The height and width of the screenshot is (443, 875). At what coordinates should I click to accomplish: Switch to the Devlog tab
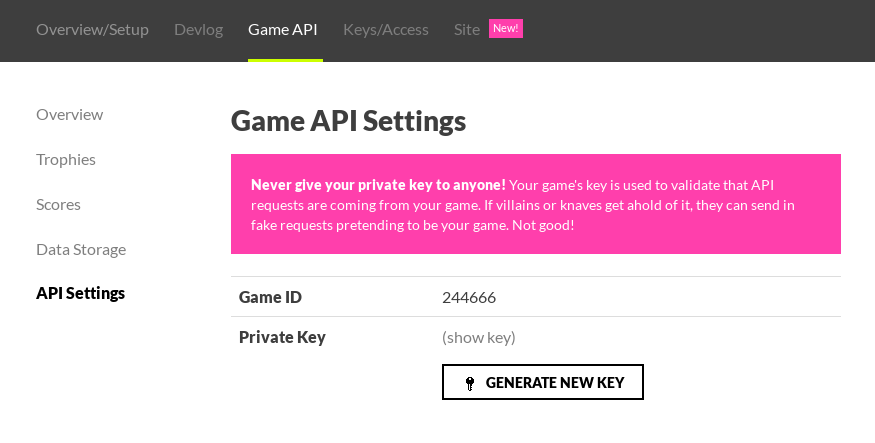click(198, 29)
